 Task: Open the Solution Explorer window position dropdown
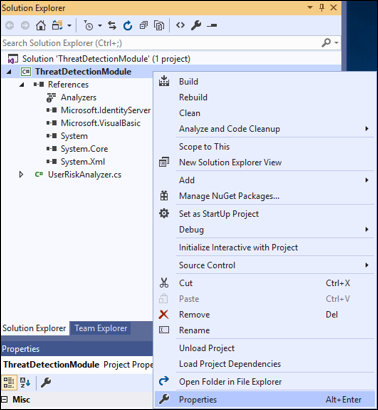[310, 7]
